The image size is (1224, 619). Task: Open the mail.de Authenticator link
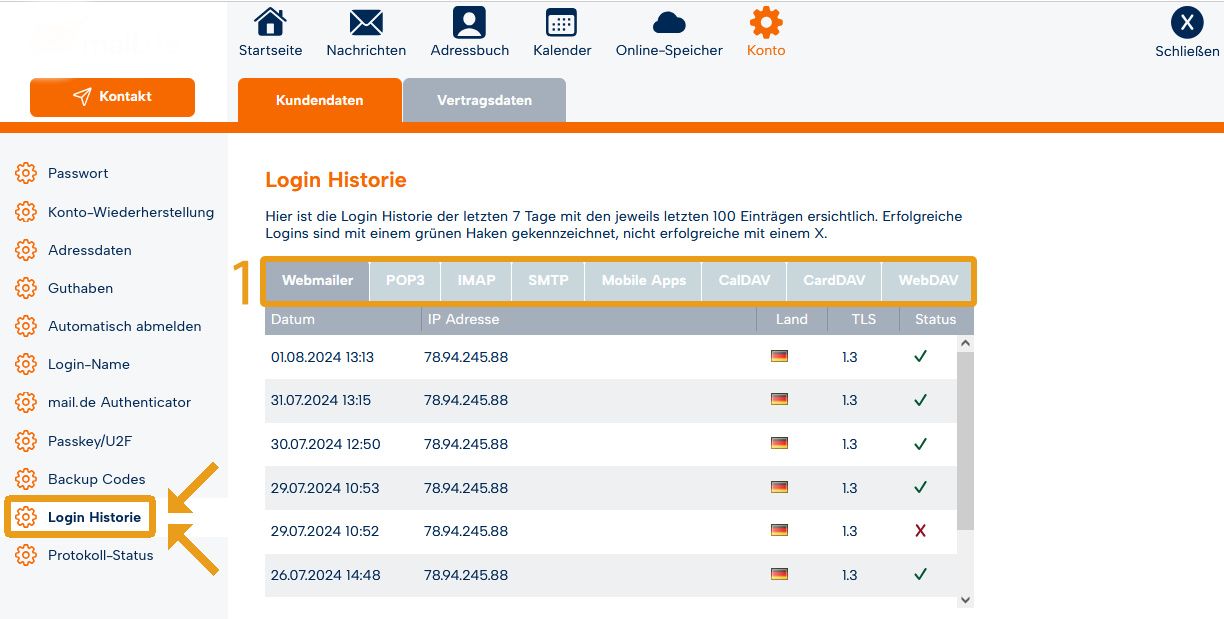pyautogui.click(x=119, y=402)
